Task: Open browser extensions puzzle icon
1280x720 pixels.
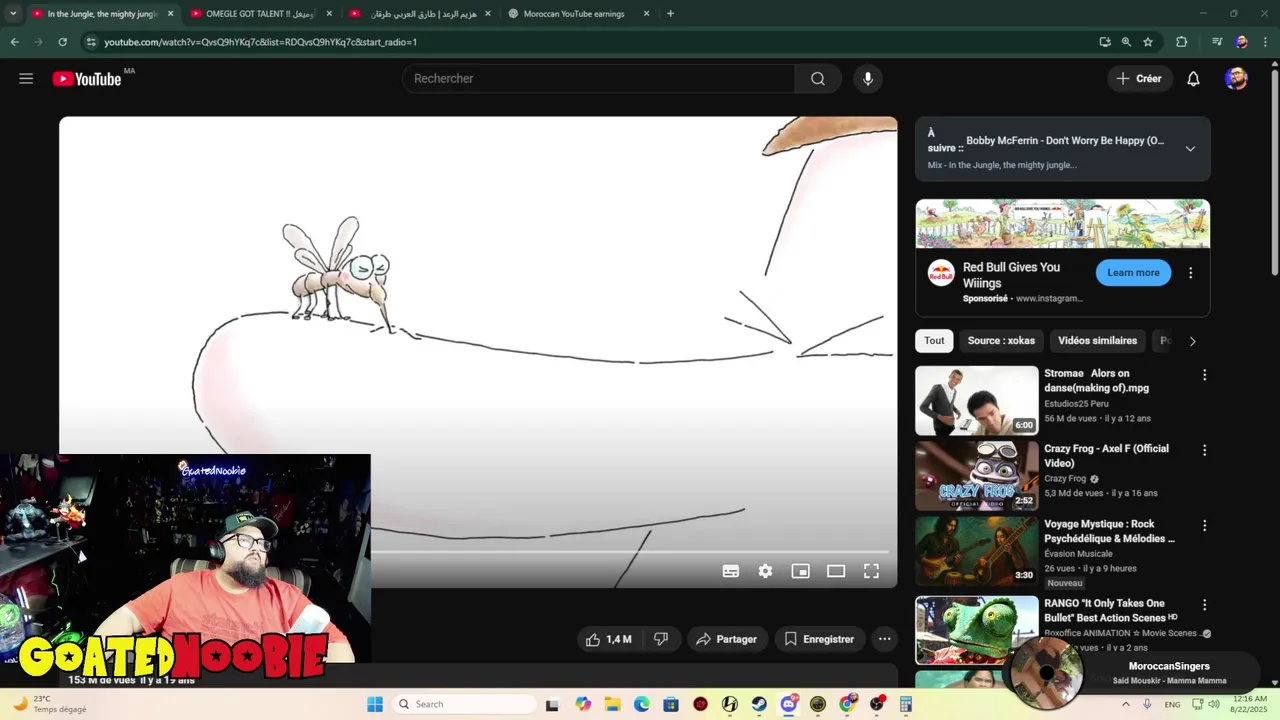Action: [1181, 42]
